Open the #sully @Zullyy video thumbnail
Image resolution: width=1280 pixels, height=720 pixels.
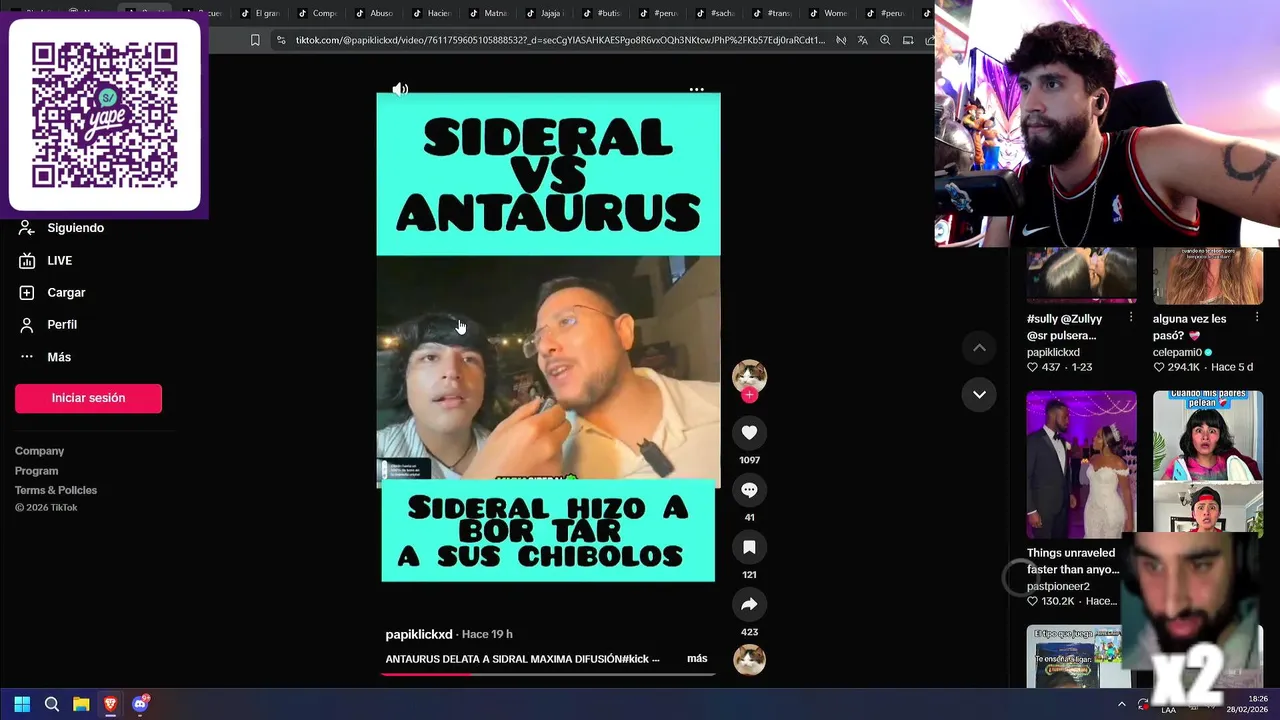coord(1081,274)
